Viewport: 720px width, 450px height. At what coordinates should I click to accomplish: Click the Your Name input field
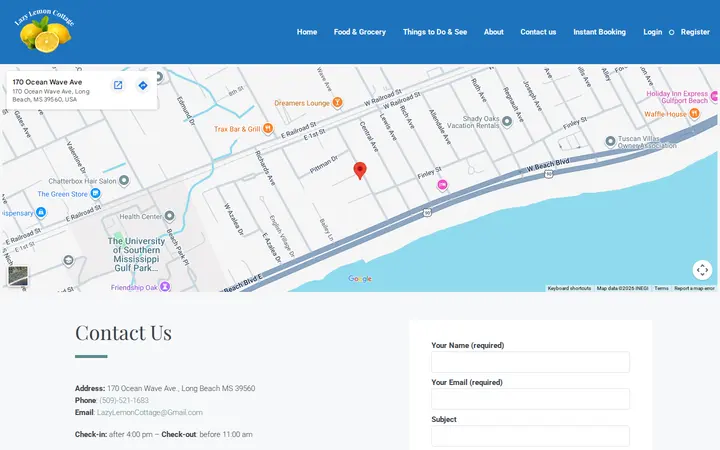click(x=530, y=362)
